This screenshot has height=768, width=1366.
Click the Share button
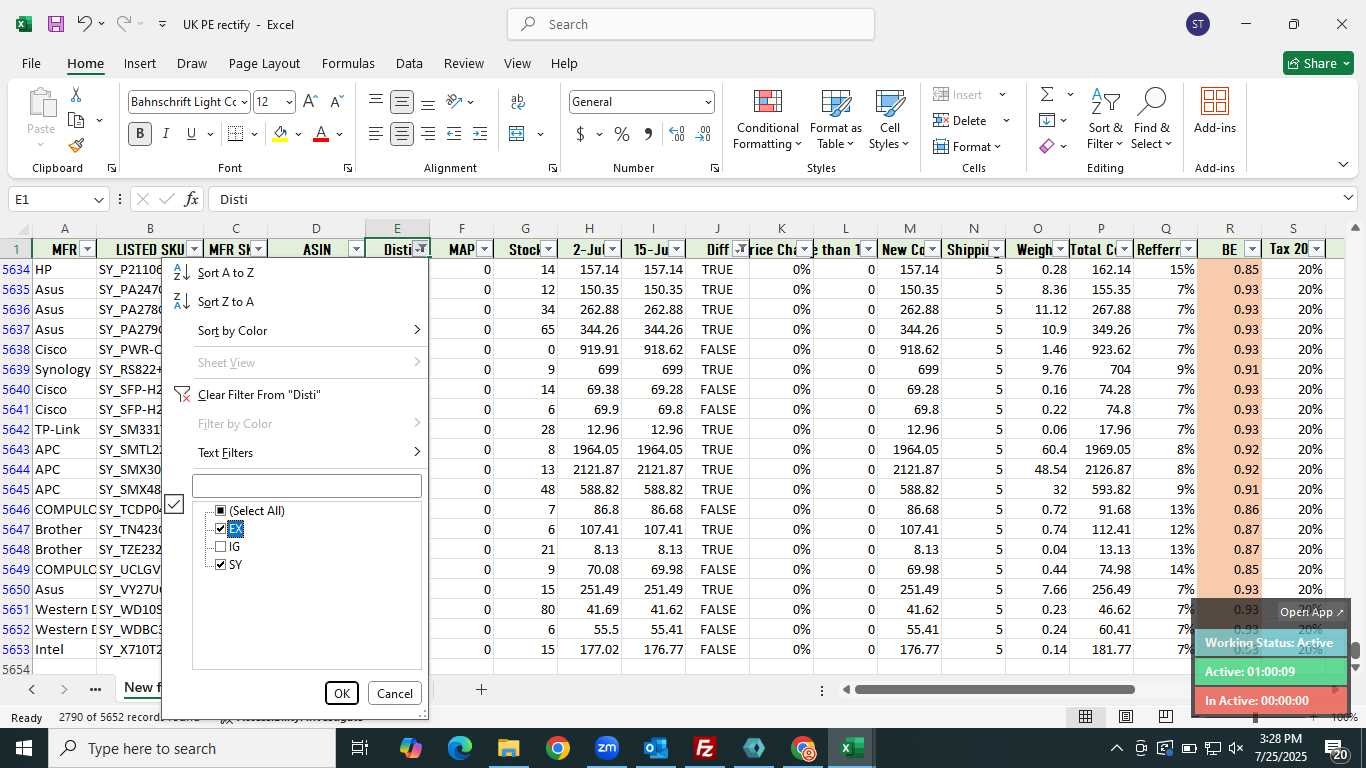tap(1318, 63)
